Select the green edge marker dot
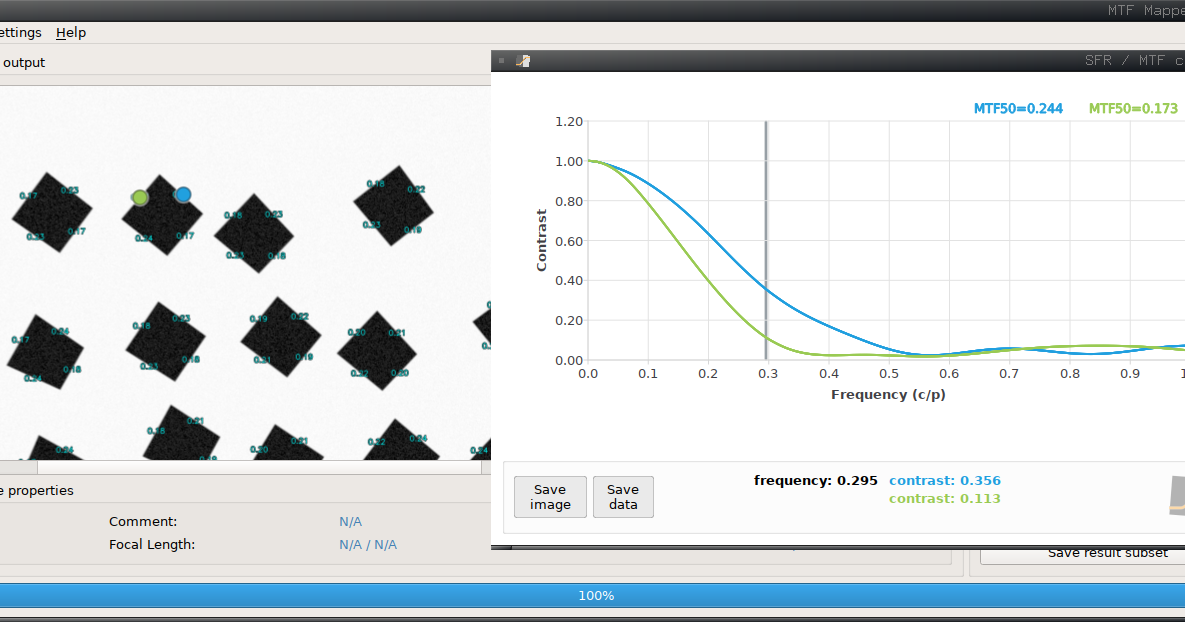This screenshot has width=1185, height=622. coord(140,196)
